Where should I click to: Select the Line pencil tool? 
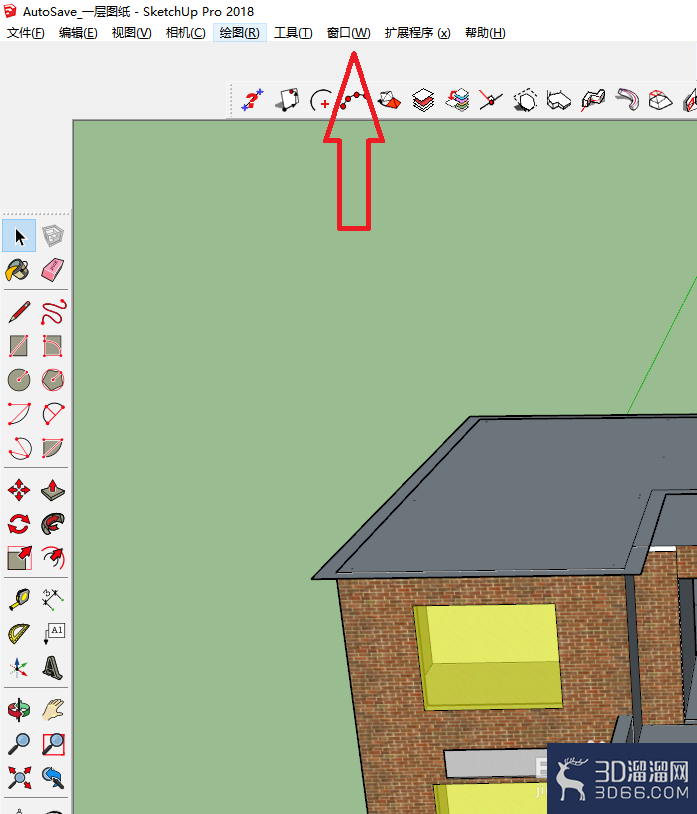pos(19,312)
